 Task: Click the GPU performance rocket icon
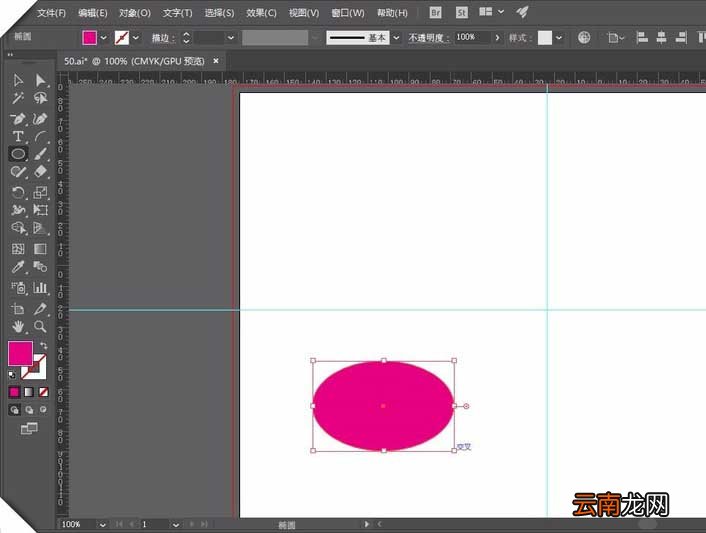tap(522, 12)
